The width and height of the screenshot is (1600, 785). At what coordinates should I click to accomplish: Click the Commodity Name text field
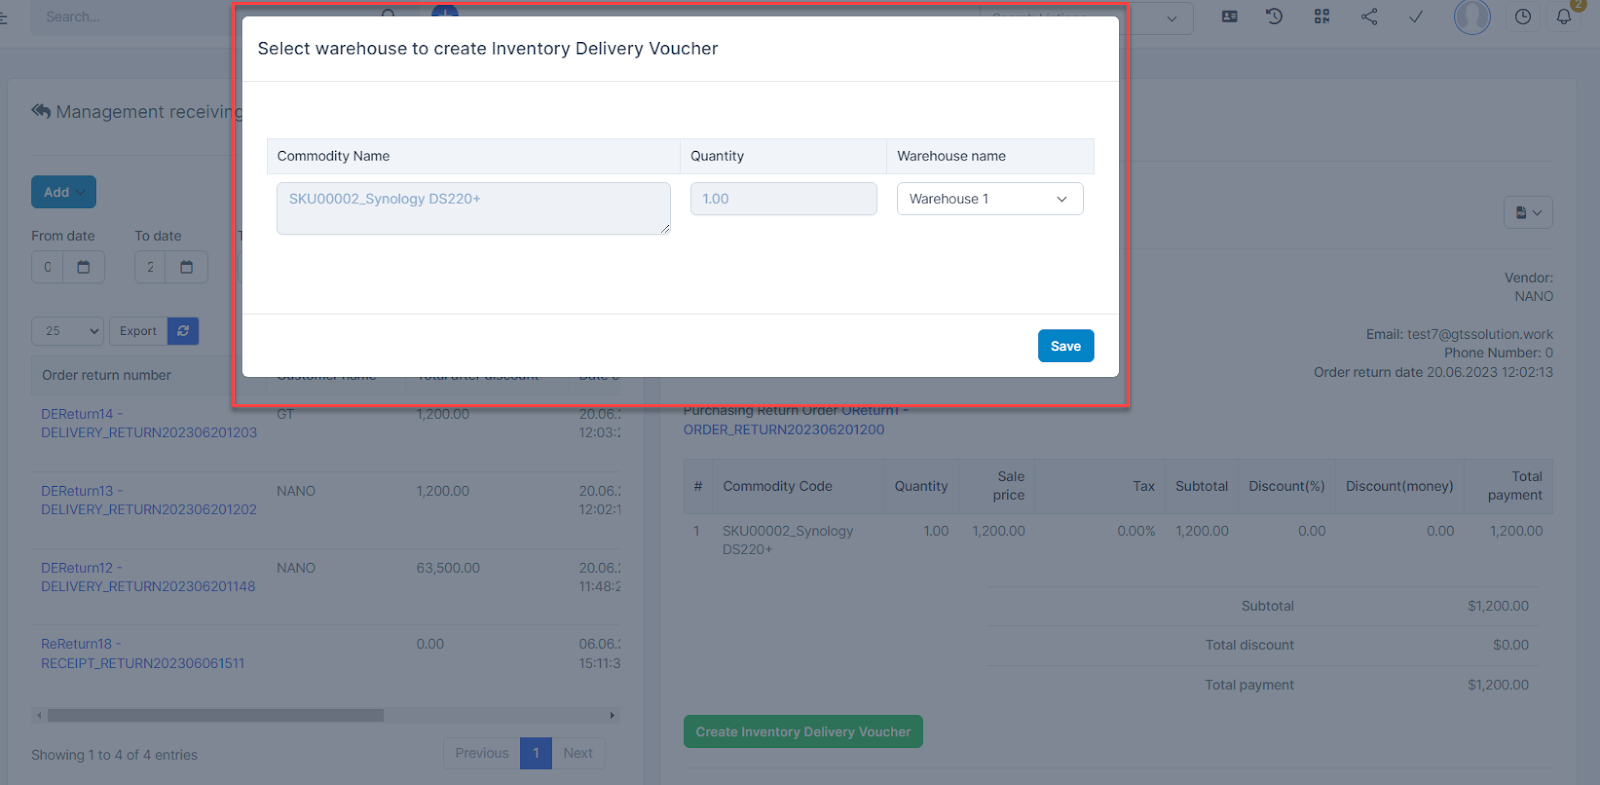point(473,208)
